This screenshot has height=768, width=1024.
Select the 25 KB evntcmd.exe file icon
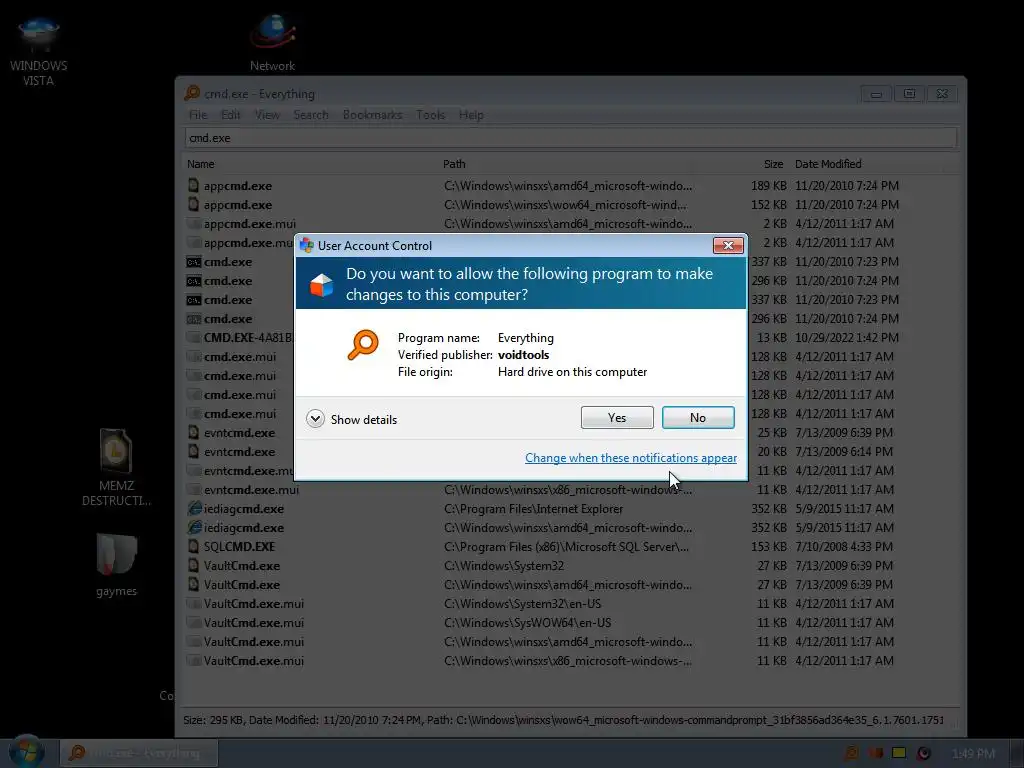(193, 432)
